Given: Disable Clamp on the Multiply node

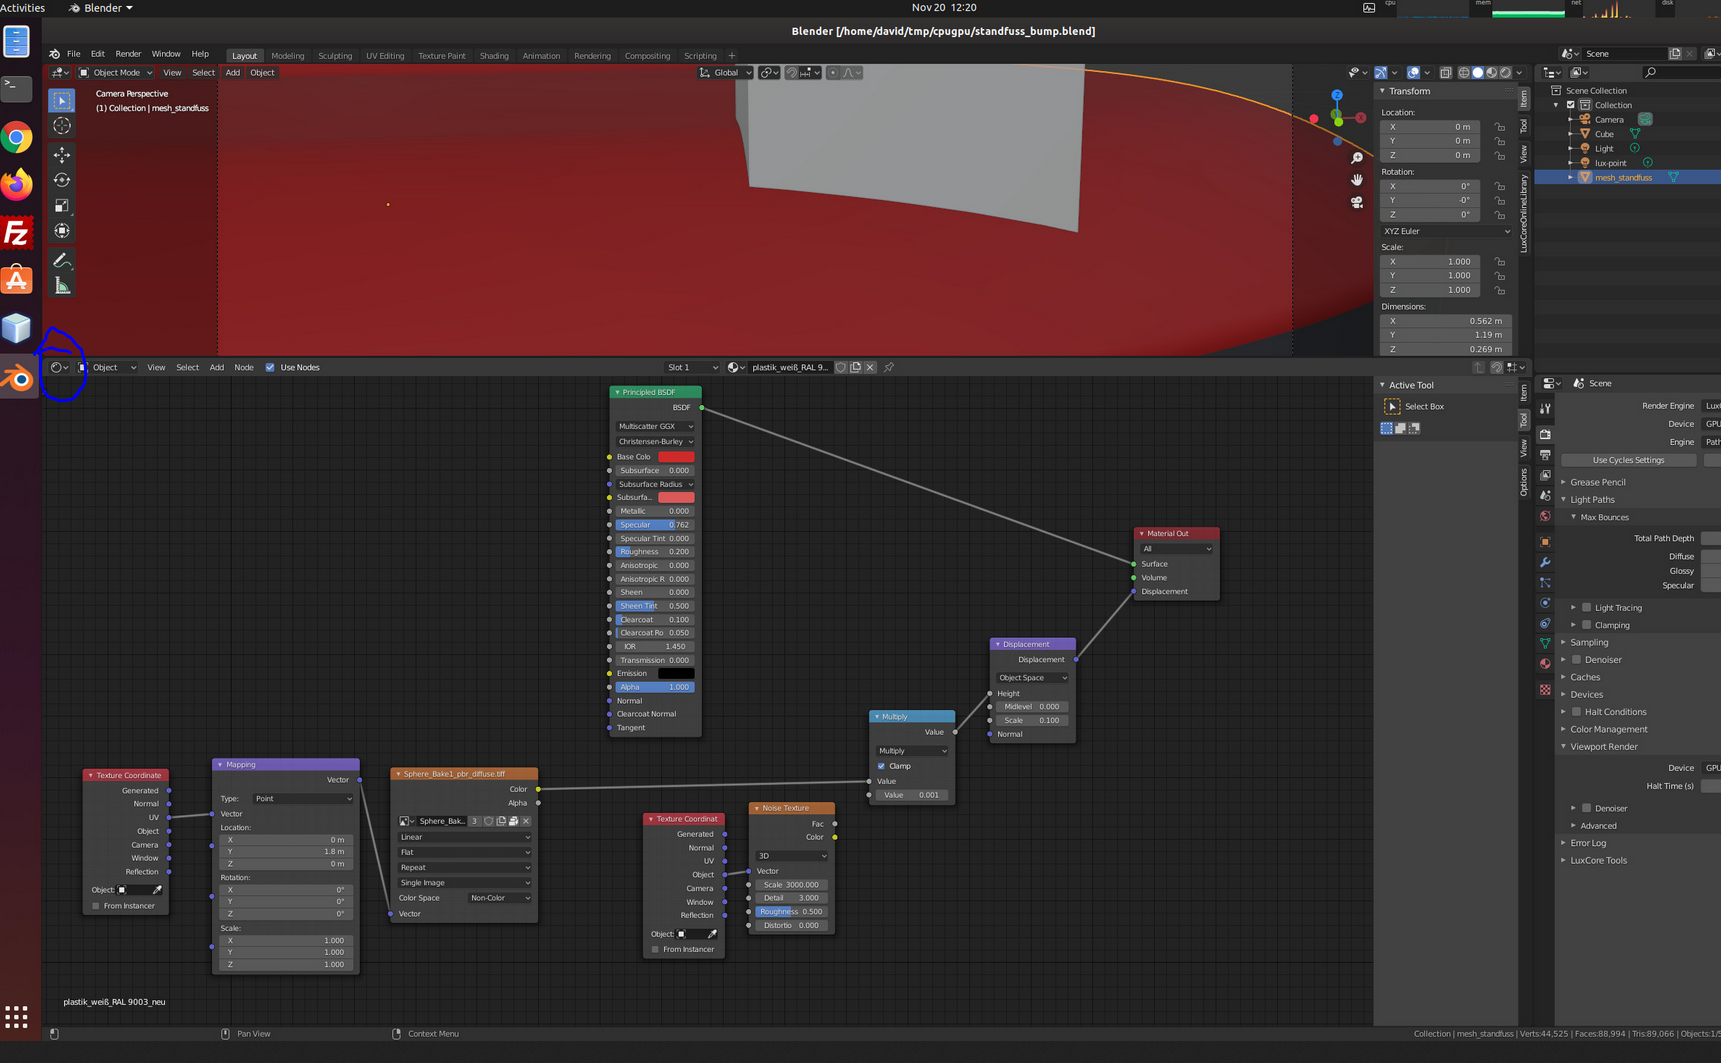Looking at the screenshot, I should pos(881,766).
